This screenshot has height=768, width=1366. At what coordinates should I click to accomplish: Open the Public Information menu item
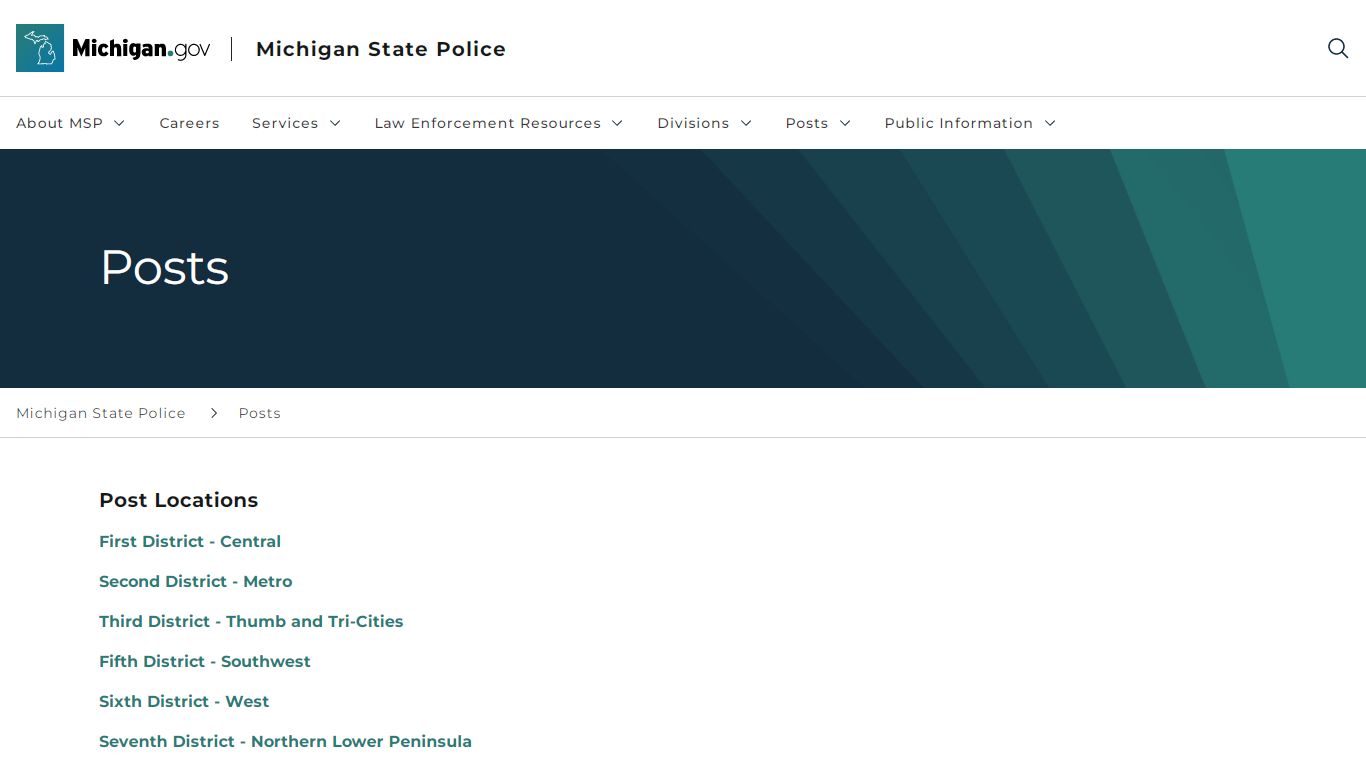[x=959, y=123]
